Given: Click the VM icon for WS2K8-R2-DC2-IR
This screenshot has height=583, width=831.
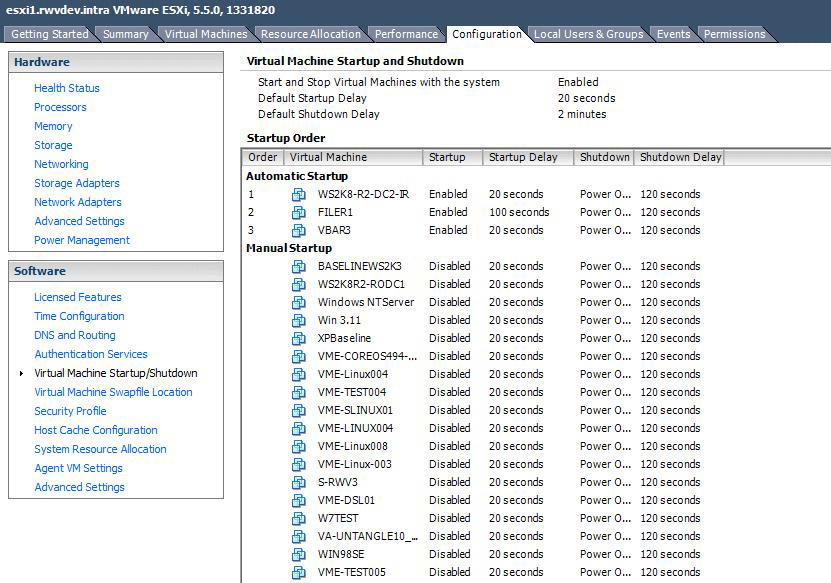Looking at the screenshot, I should click(x=299, y=195).
